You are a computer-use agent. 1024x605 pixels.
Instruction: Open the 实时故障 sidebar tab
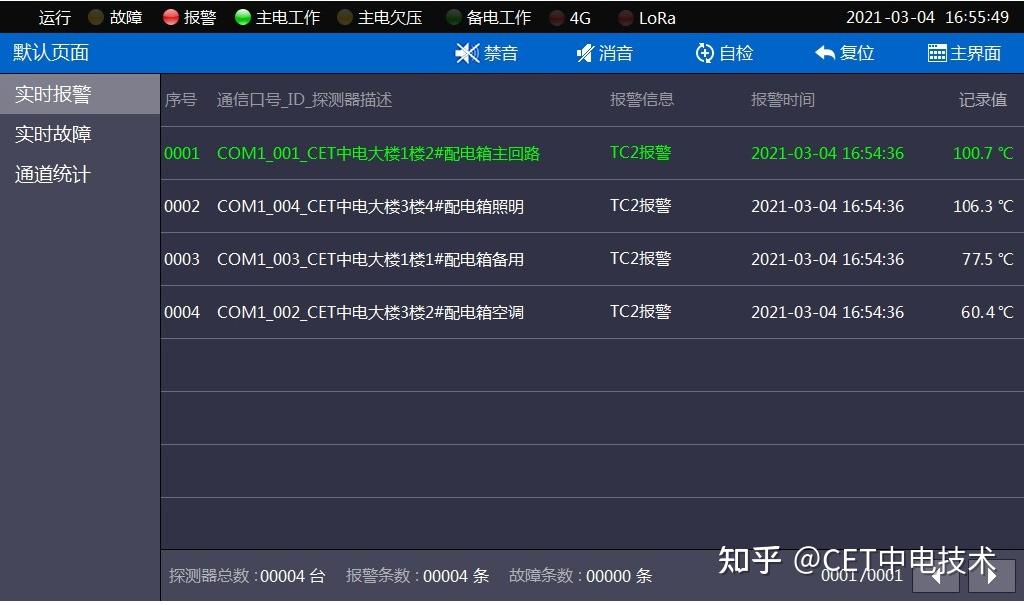click(x=53, y=134)
